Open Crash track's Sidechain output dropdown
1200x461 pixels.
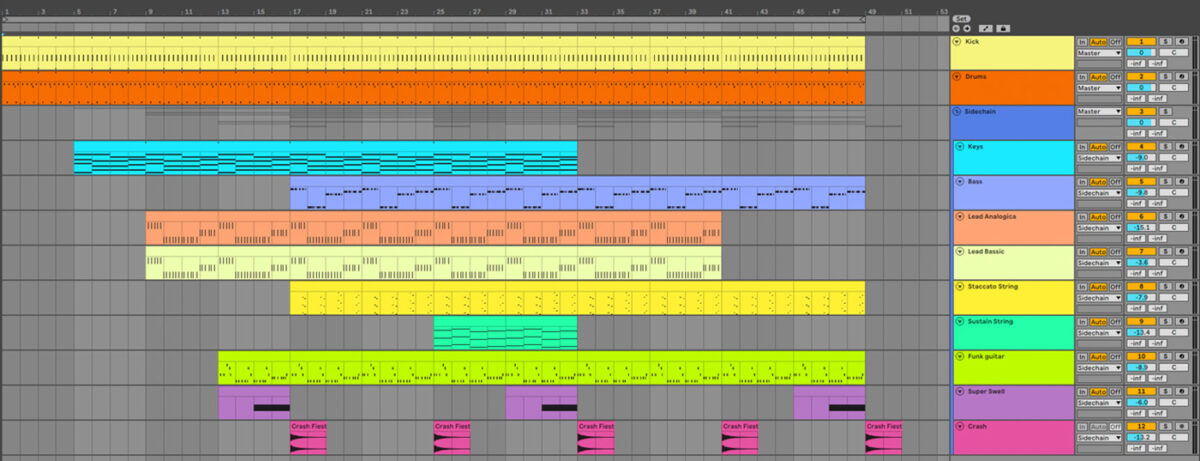[1099, 438]
